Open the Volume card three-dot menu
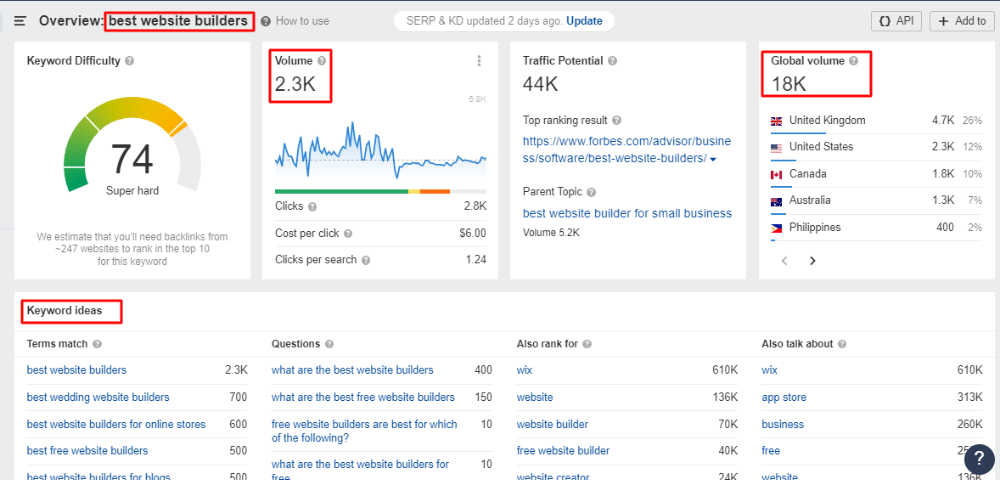Screen dimensions: 1000x480 click(x=479, y=61)
